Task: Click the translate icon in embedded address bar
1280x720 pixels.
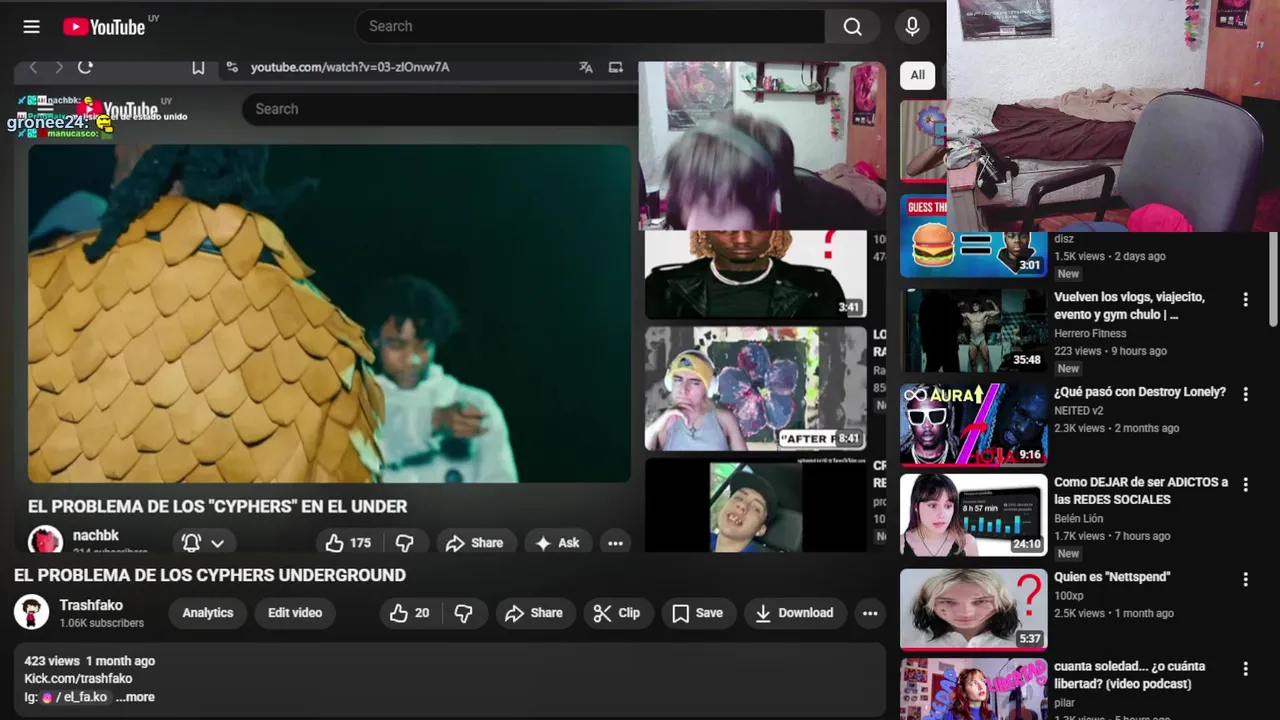Action: [x=586, y=67]
